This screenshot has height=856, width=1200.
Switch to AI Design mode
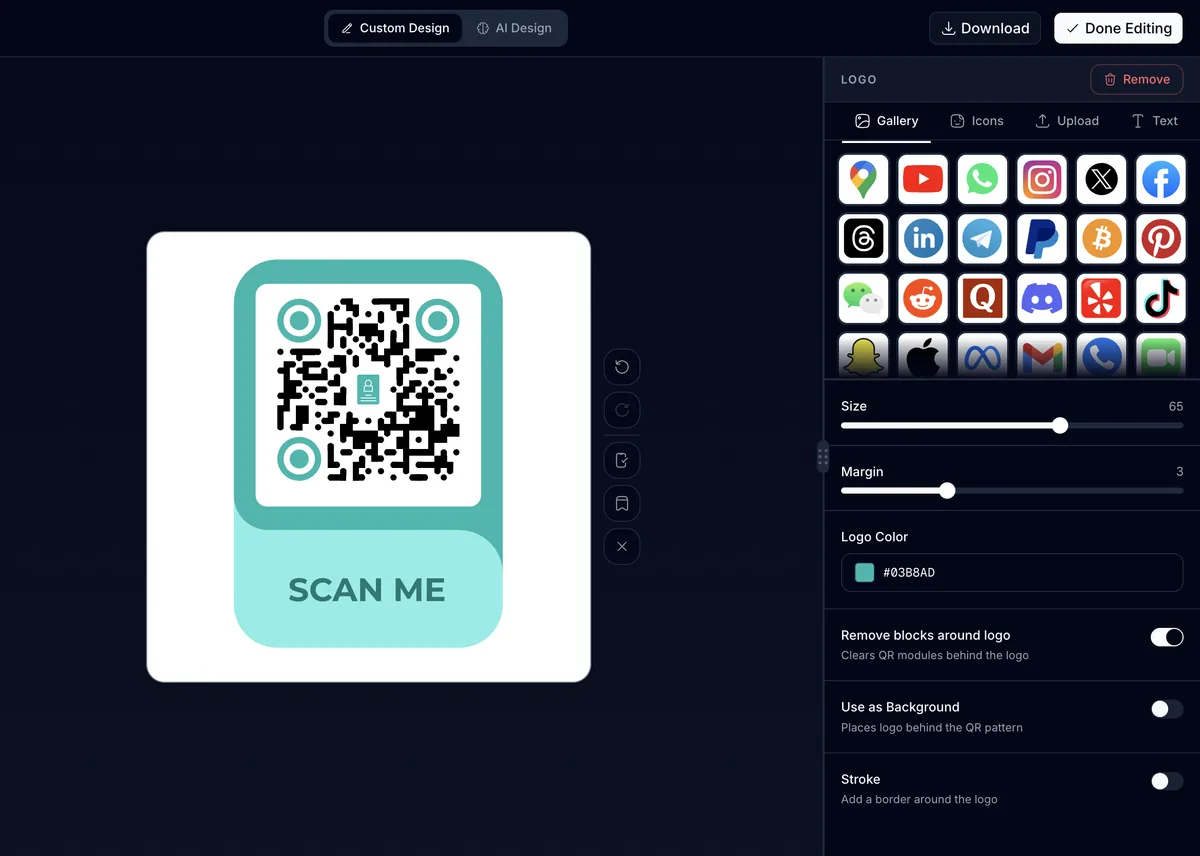click(x=514, y=28)
